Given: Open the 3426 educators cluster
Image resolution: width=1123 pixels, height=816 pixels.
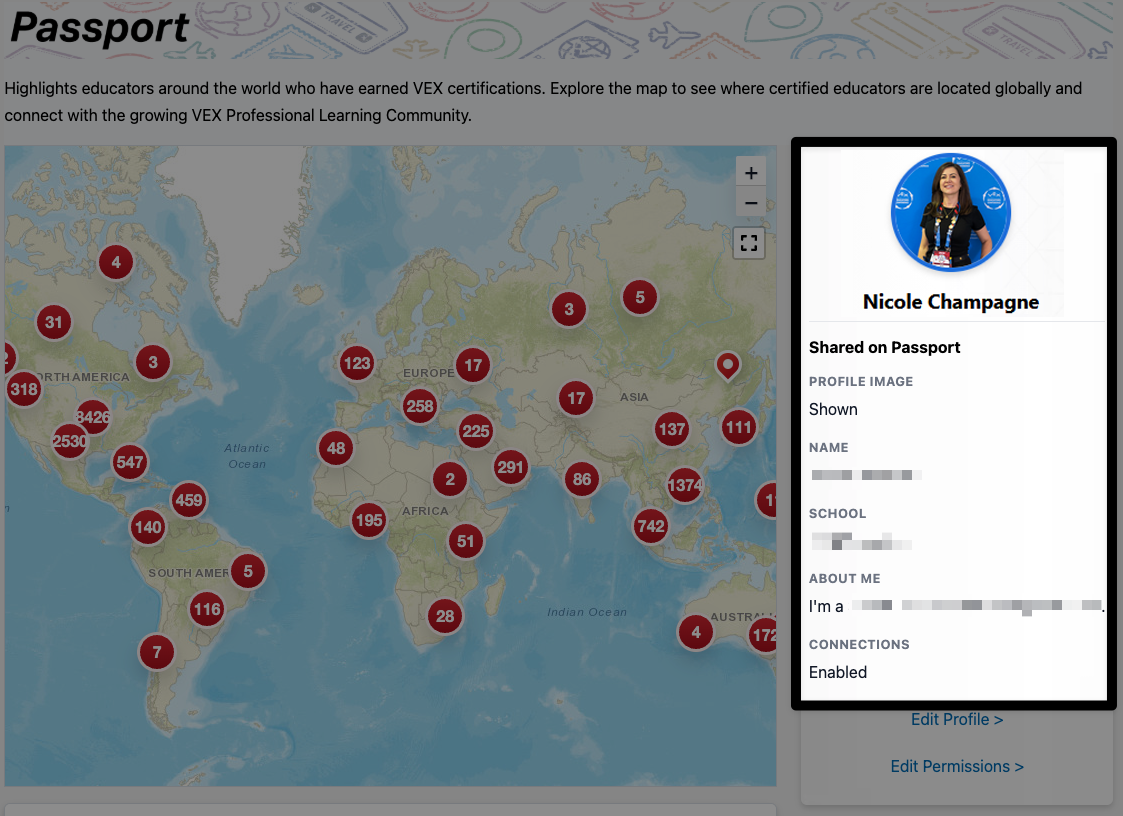Looking at the screenshot, I should pos(94,417).
